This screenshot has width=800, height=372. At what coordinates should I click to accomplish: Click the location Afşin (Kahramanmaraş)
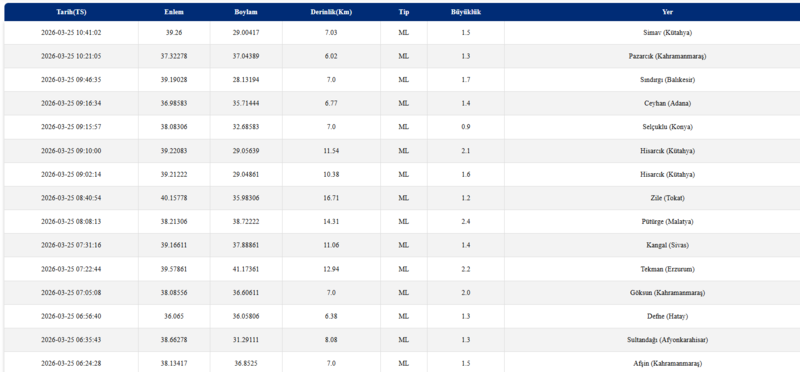[x=667, y=364]
